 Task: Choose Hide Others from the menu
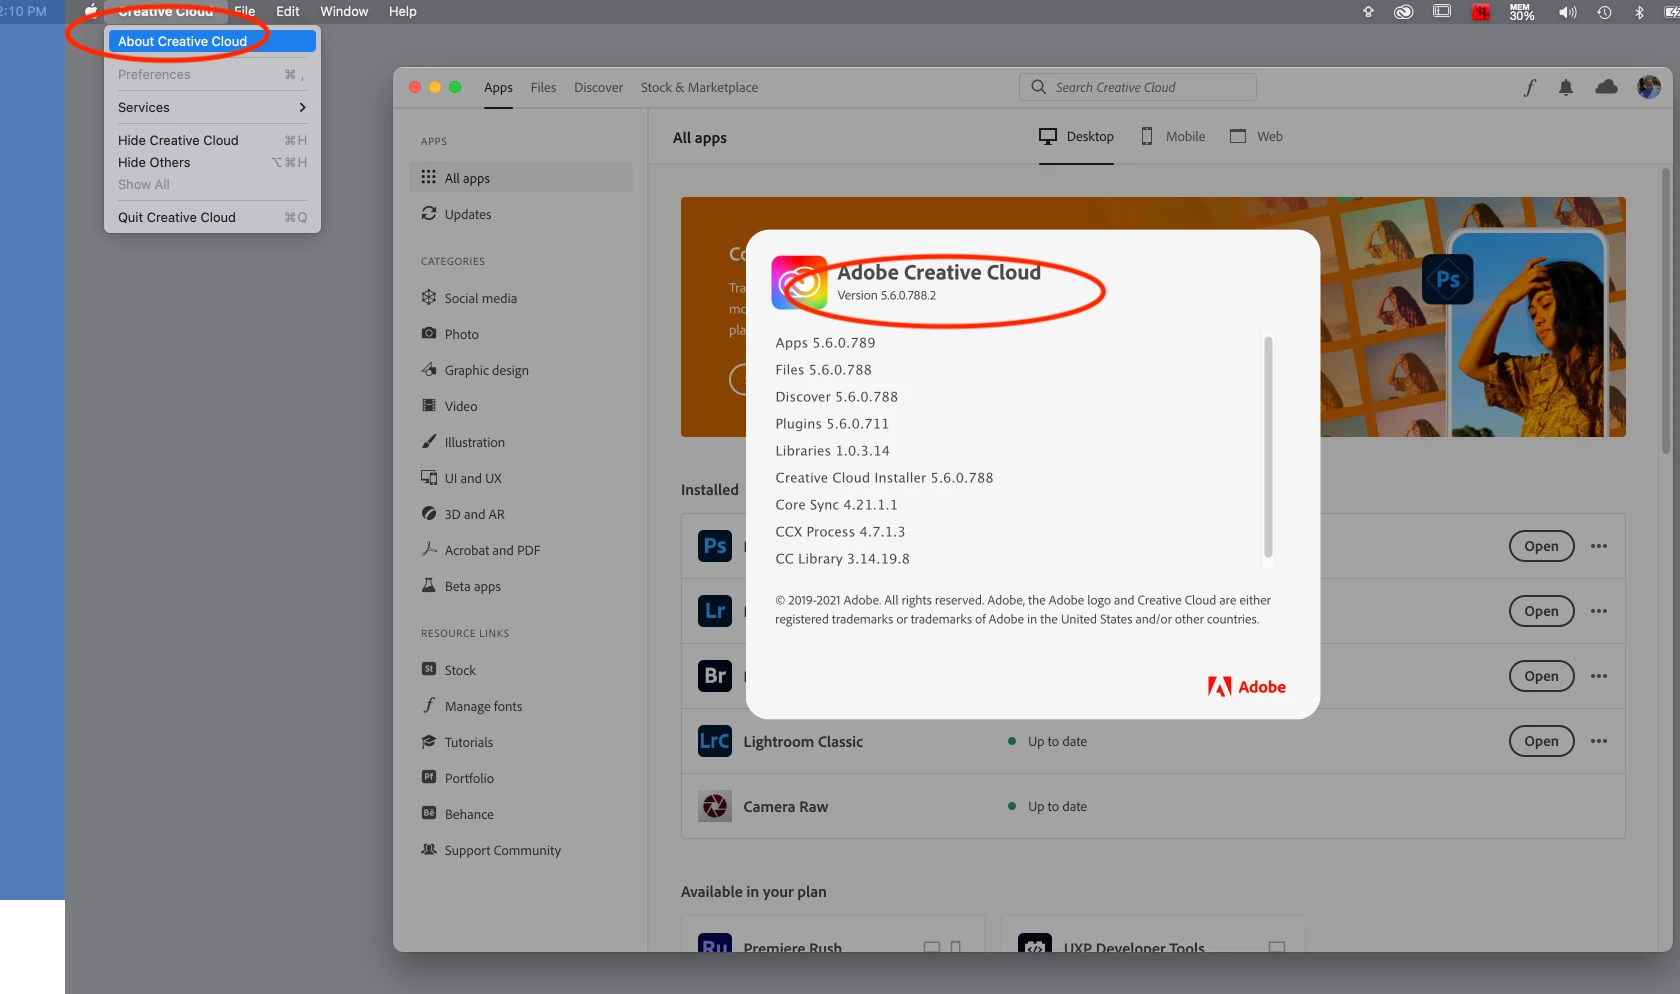(x=212, y=162)
